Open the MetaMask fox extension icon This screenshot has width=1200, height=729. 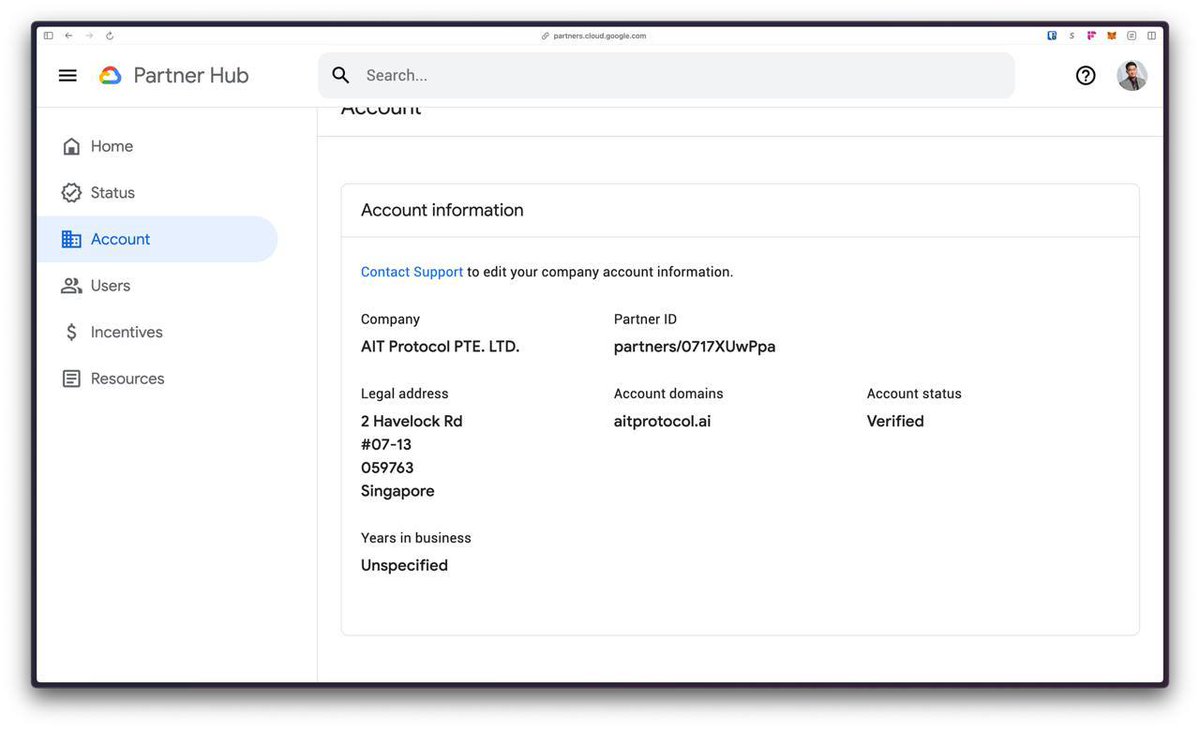tap(1112, 35)
